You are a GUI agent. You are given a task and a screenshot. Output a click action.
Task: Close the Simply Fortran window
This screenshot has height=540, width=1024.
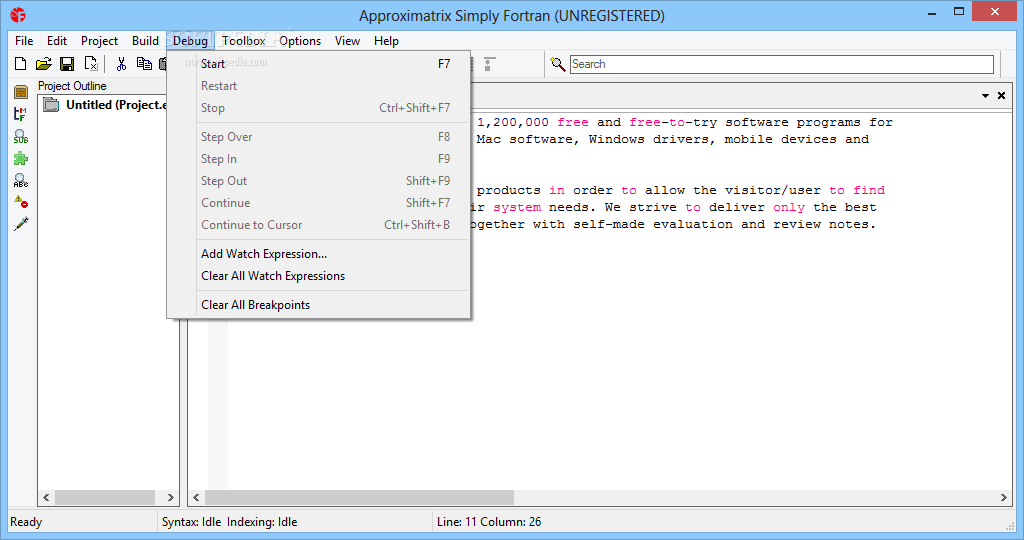[x=995, y=12]
